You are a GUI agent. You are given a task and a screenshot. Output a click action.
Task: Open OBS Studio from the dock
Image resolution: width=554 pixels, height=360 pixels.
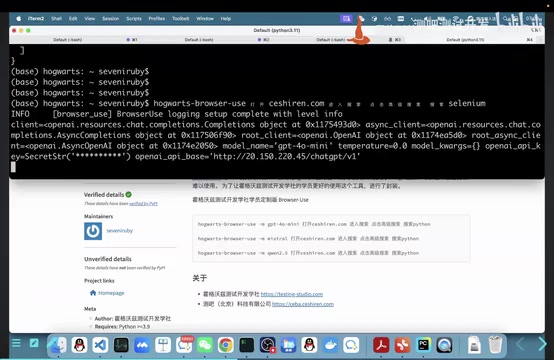(x=267, y=344)
